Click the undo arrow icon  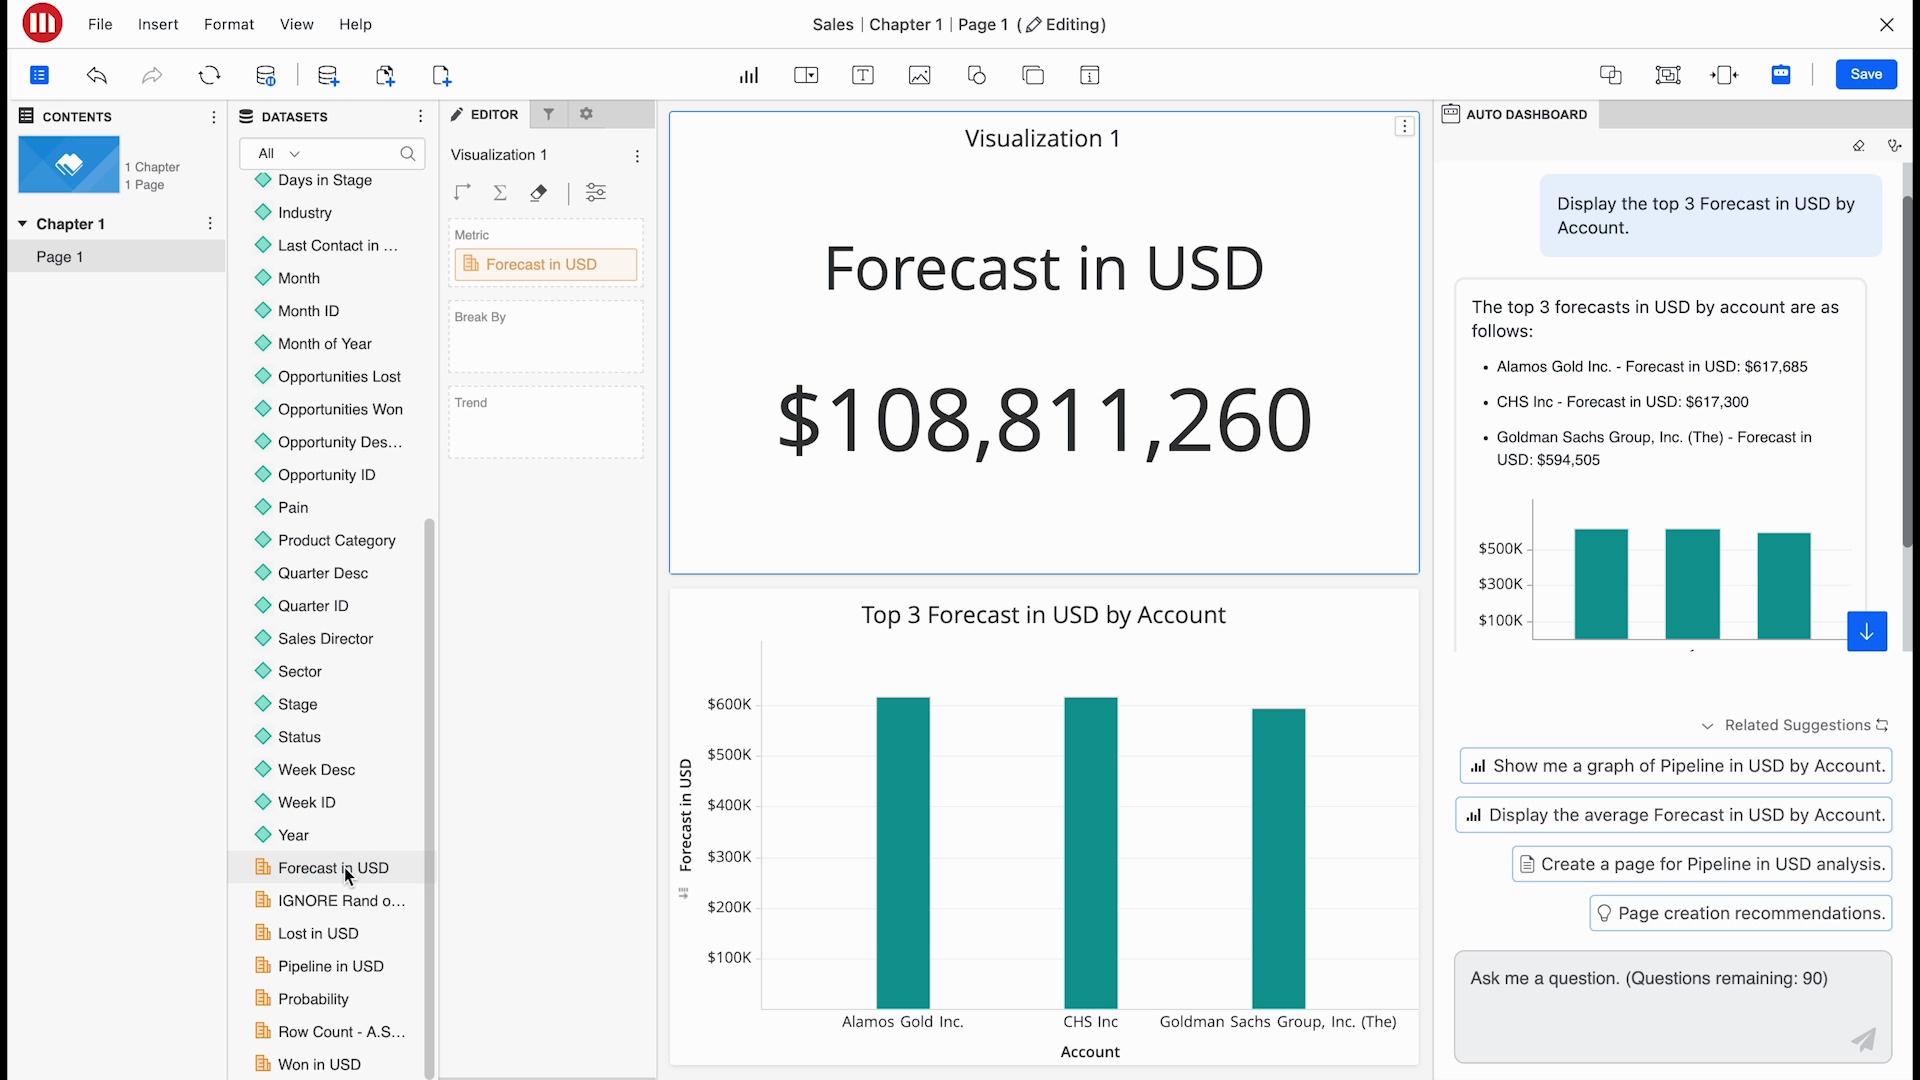(x=97, y=75)
